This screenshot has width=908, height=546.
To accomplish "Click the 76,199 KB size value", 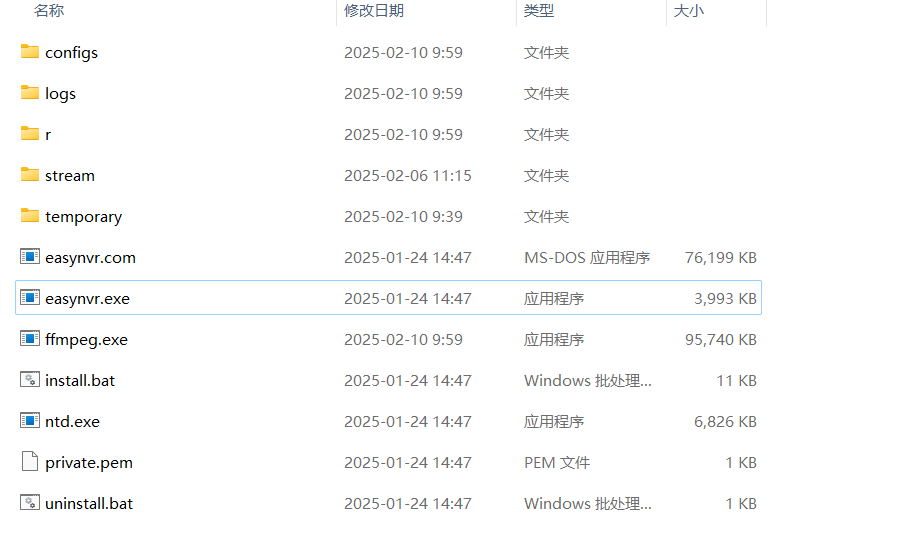I will pyautogui.click(x=720, y=258).
